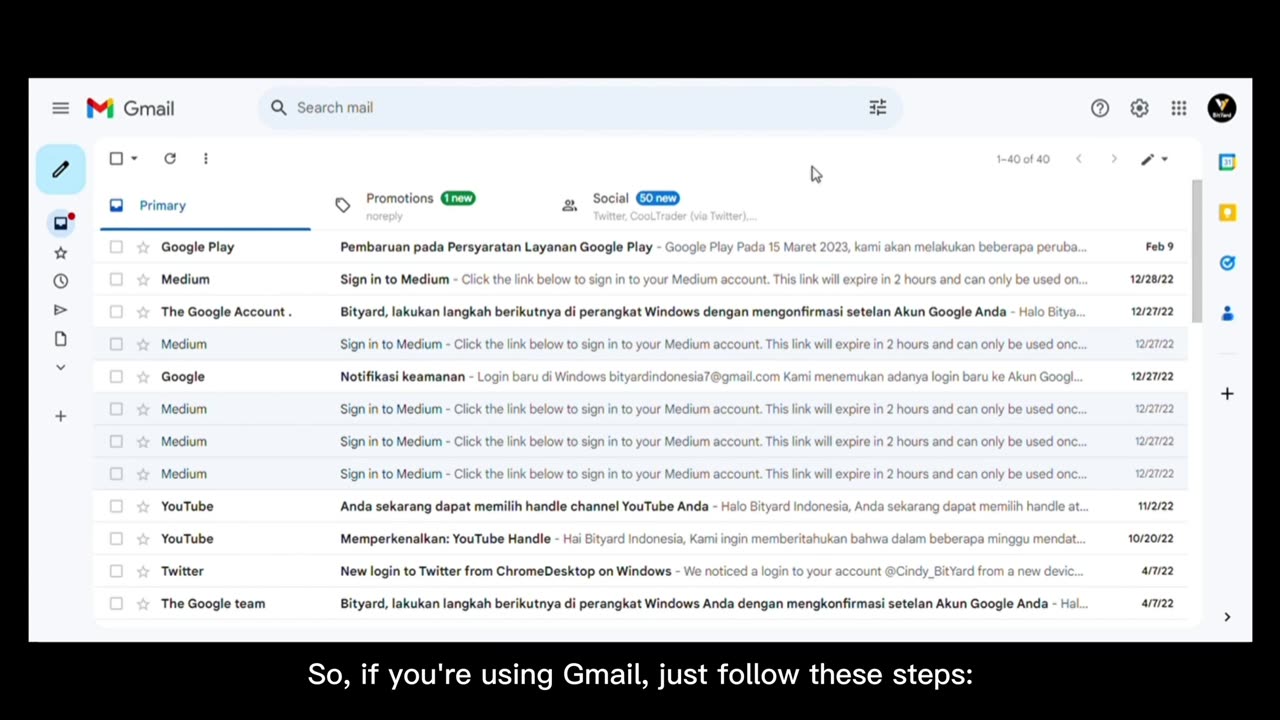Viewport: 1280px width, 720px height.
Task: Open the email 'Pembaruan pada Persyaratan Layanan Google Play'
Action: tap(640, 247)
